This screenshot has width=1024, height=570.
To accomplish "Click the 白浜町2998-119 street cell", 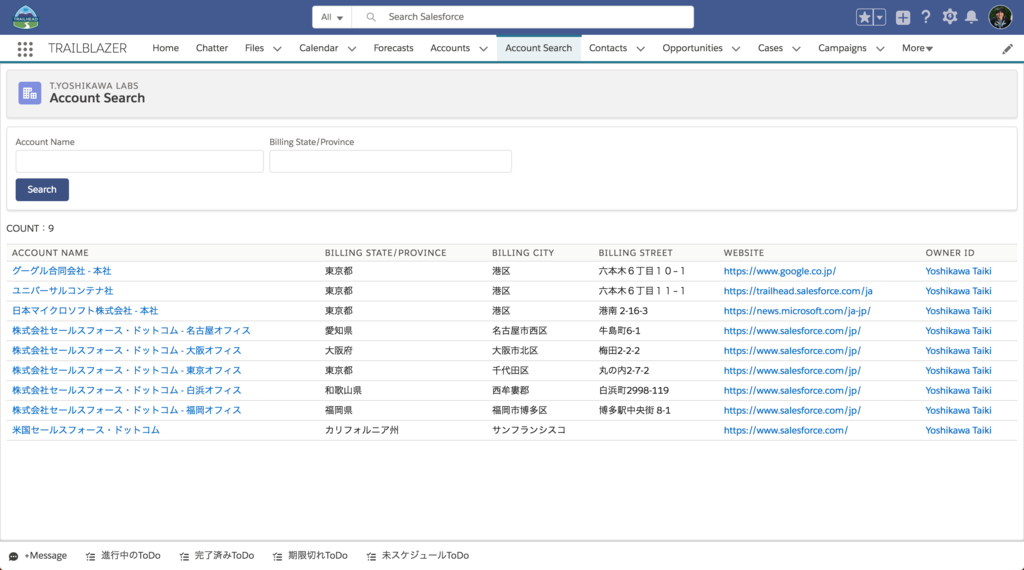I will pos(633,390).
